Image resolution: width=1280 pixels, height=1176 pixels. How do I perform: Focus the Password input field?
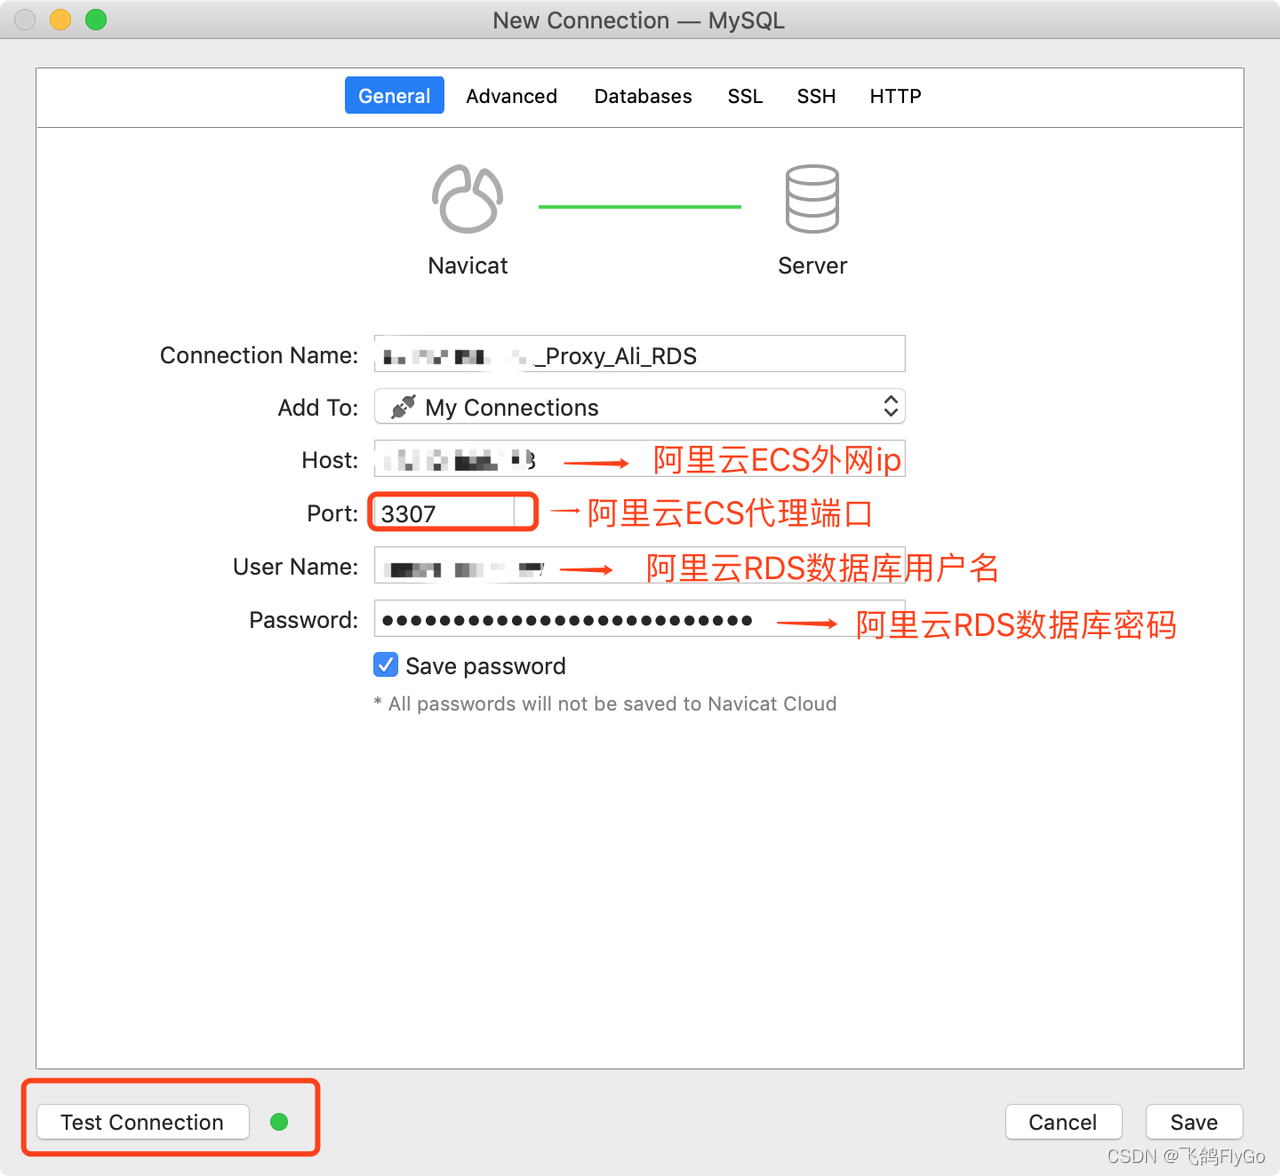point(640,619)
